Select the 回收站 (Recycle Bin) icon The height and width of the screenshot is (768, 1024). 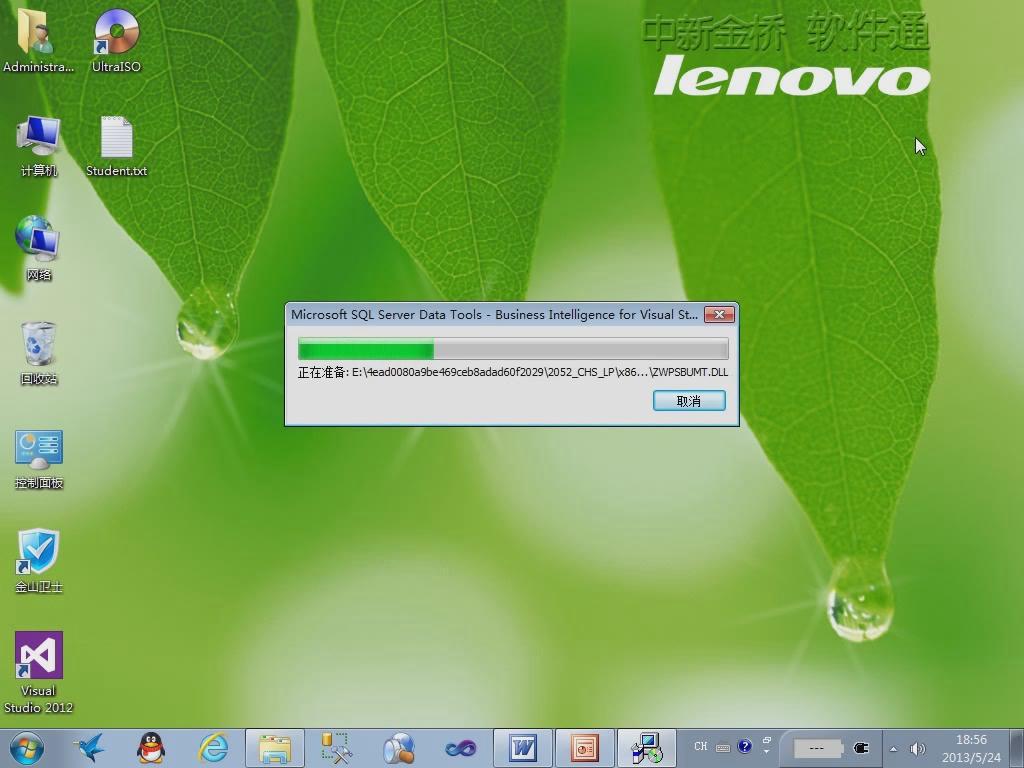point(39,353)
